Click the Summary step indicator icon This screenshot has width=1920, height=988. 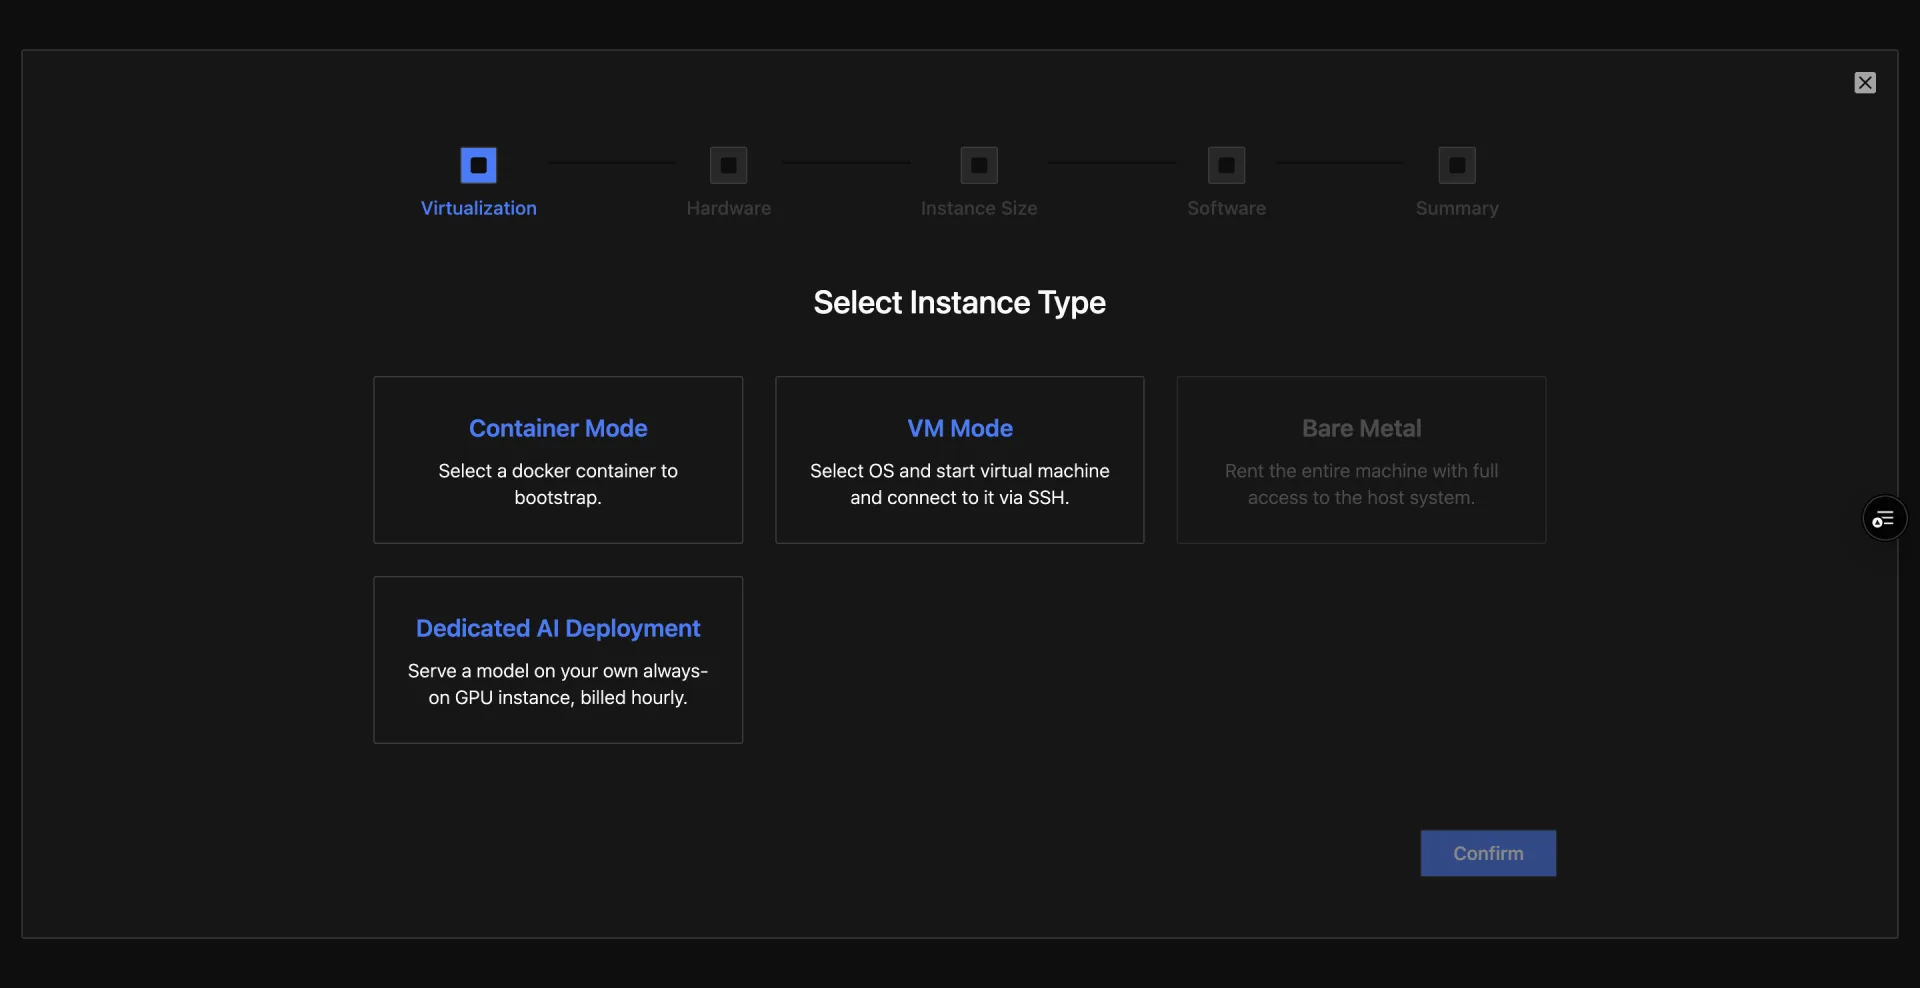tap(1457, 165)
